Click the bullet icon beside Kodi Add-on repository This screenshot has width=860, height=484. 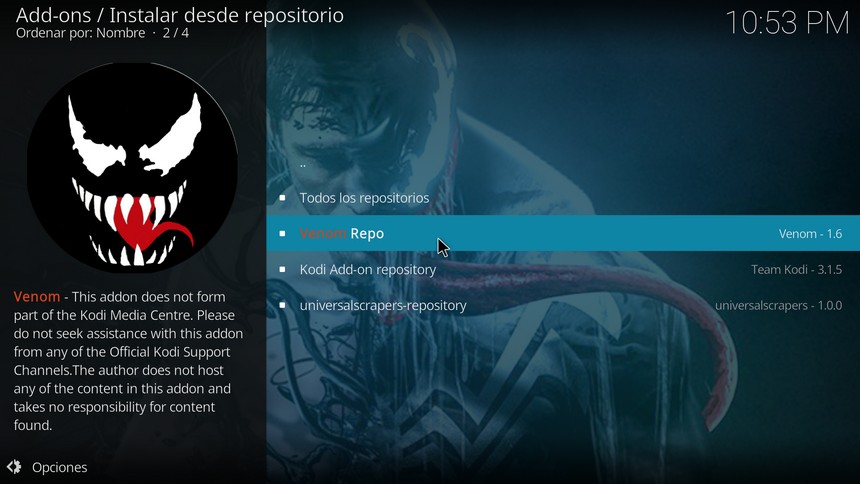coord(282,269)
